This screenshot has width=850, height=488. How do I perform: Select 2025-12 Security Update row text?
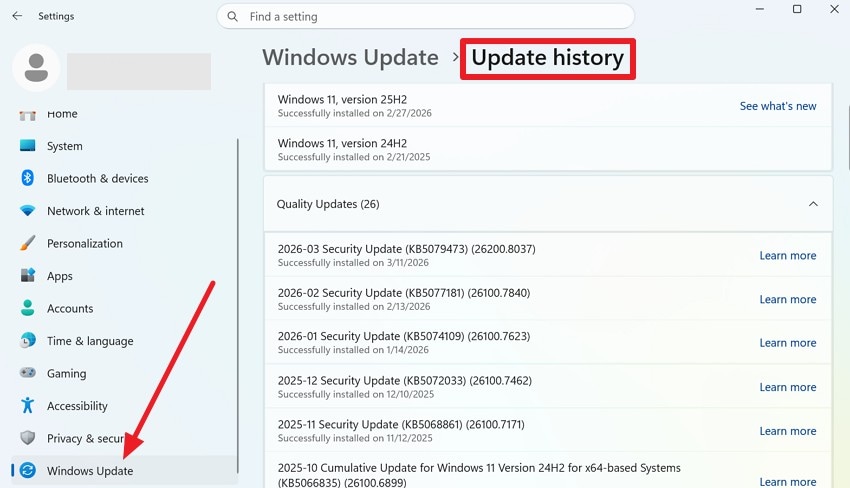pos(405,381)
